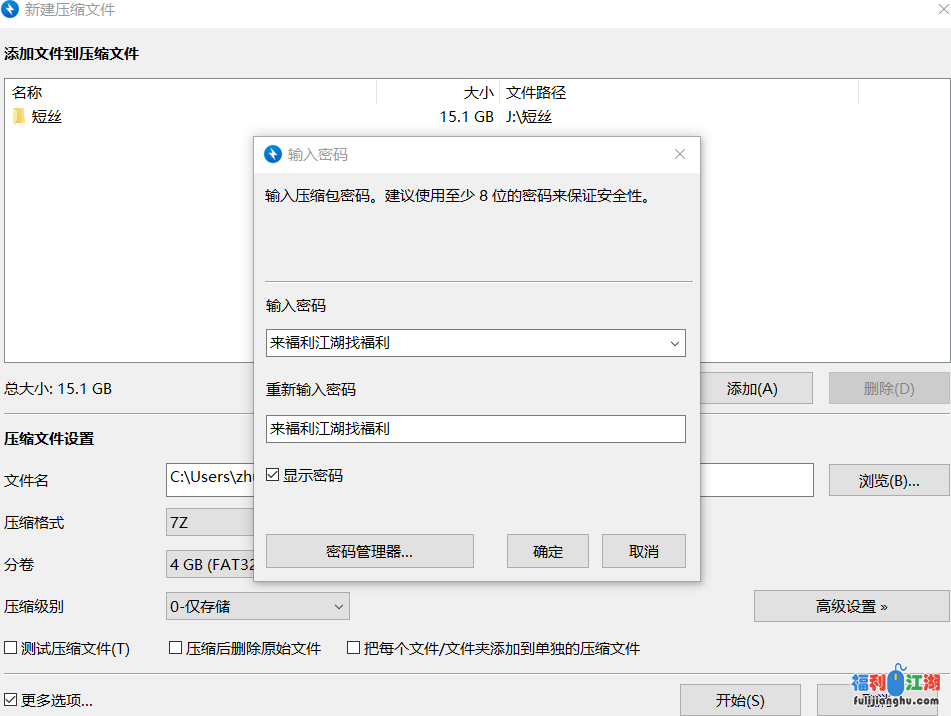This screenshot has width=951, height=716.
Task: Sort the list by 大小 column header
Action: [x=438, y=93]
